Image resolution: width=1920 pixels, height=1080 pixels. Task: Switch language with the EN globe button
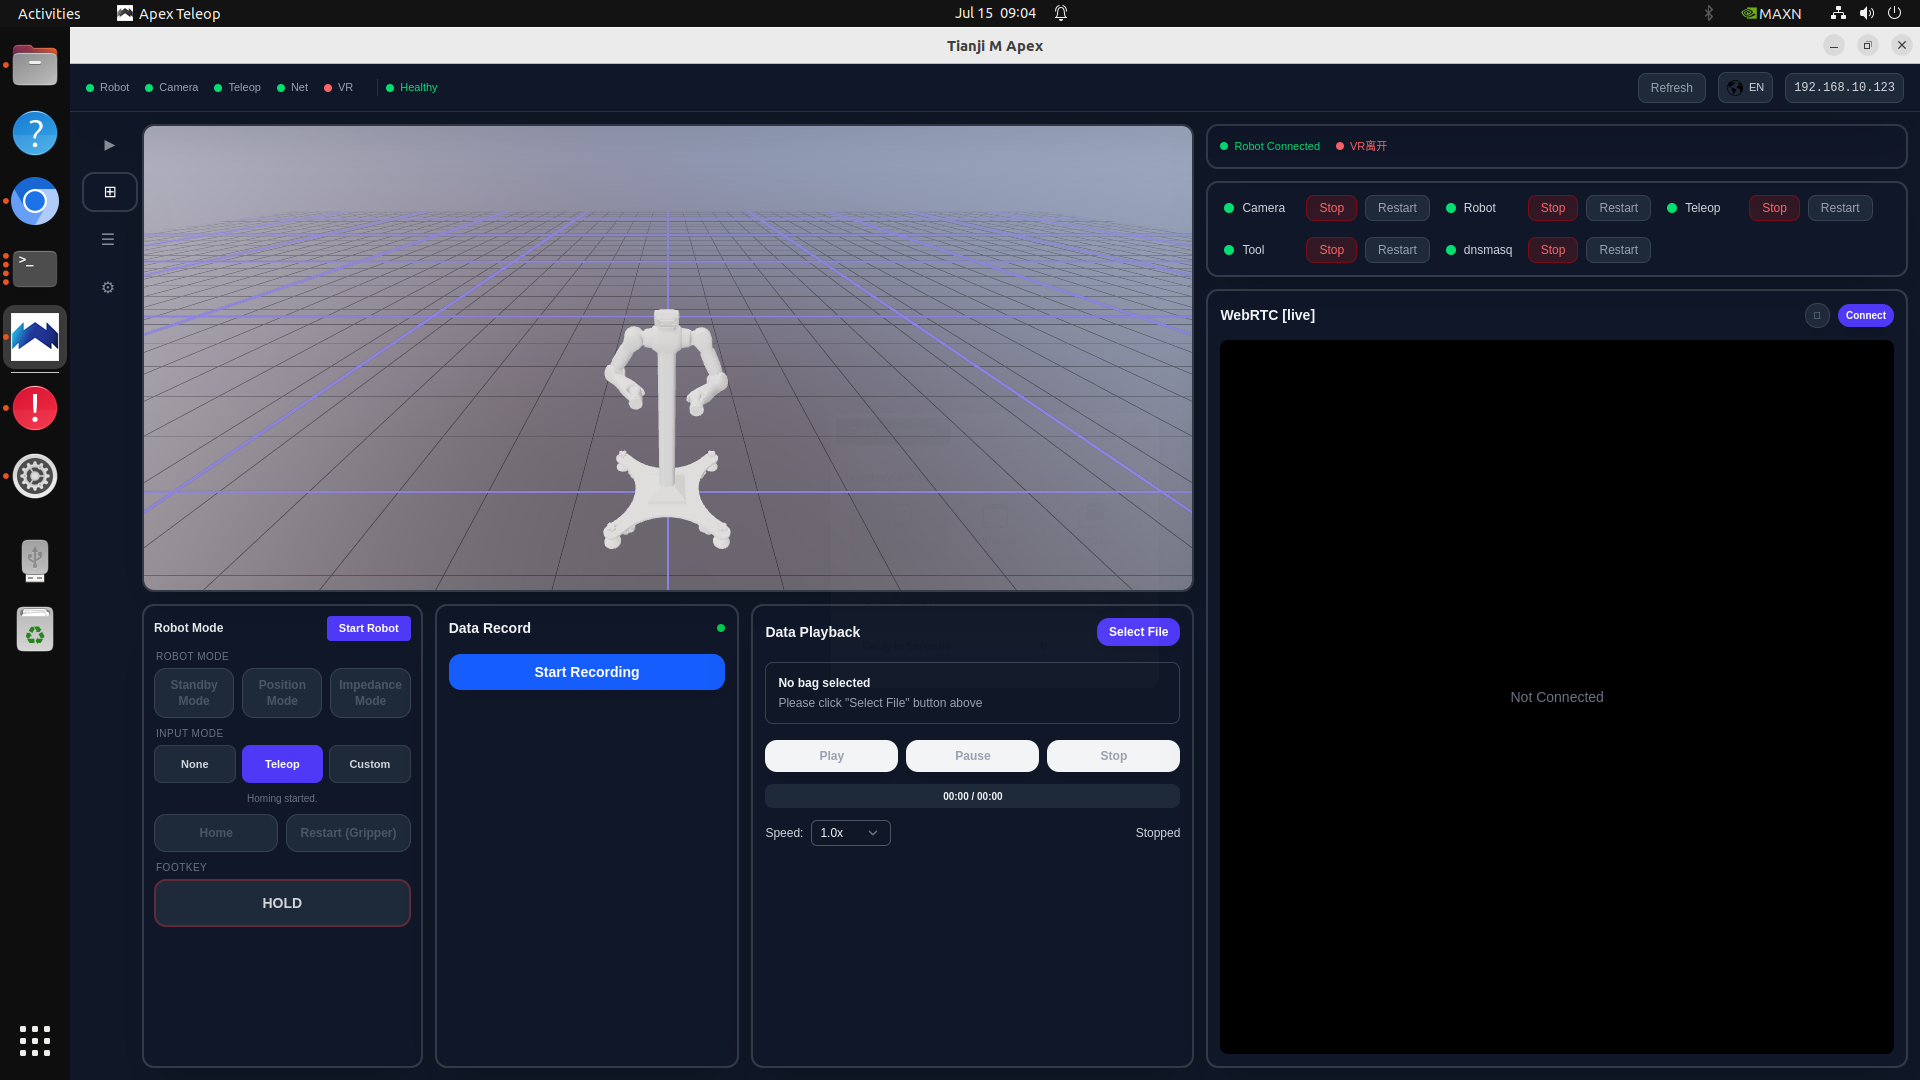tap(1745, 88)
